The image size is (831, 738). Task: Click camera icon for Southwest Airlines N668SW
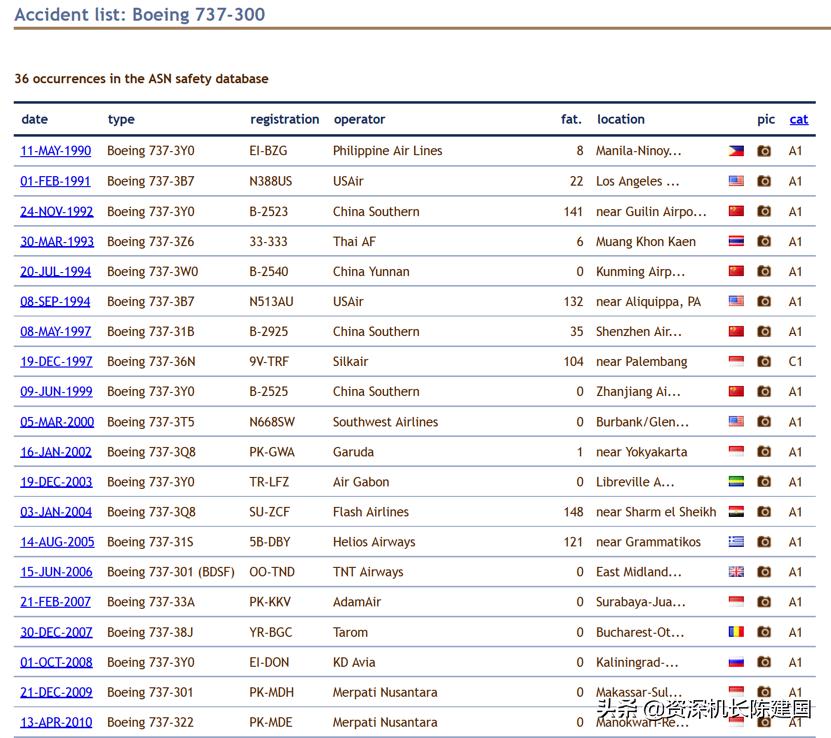764,421
